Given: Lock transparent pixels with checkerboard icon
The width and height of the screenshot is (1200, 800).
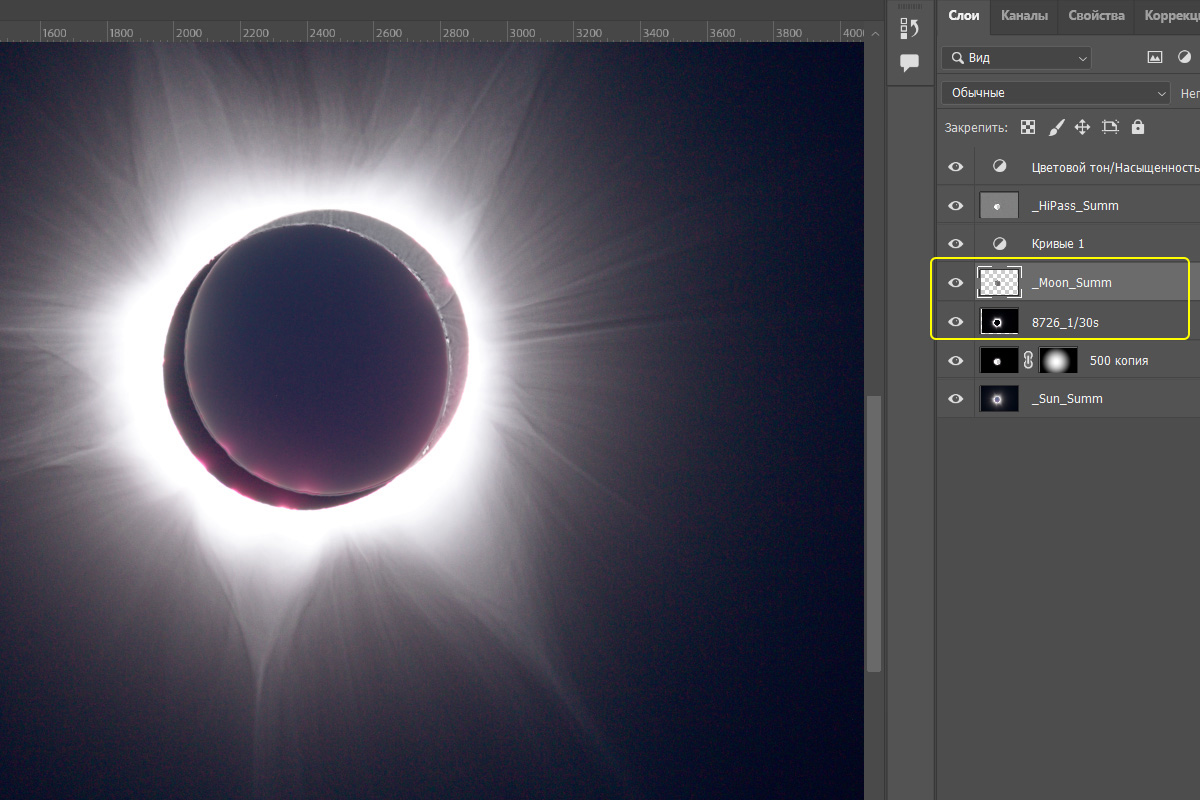Looking at the screenshot, I should pyautogui.click(x=1028, y=127).
